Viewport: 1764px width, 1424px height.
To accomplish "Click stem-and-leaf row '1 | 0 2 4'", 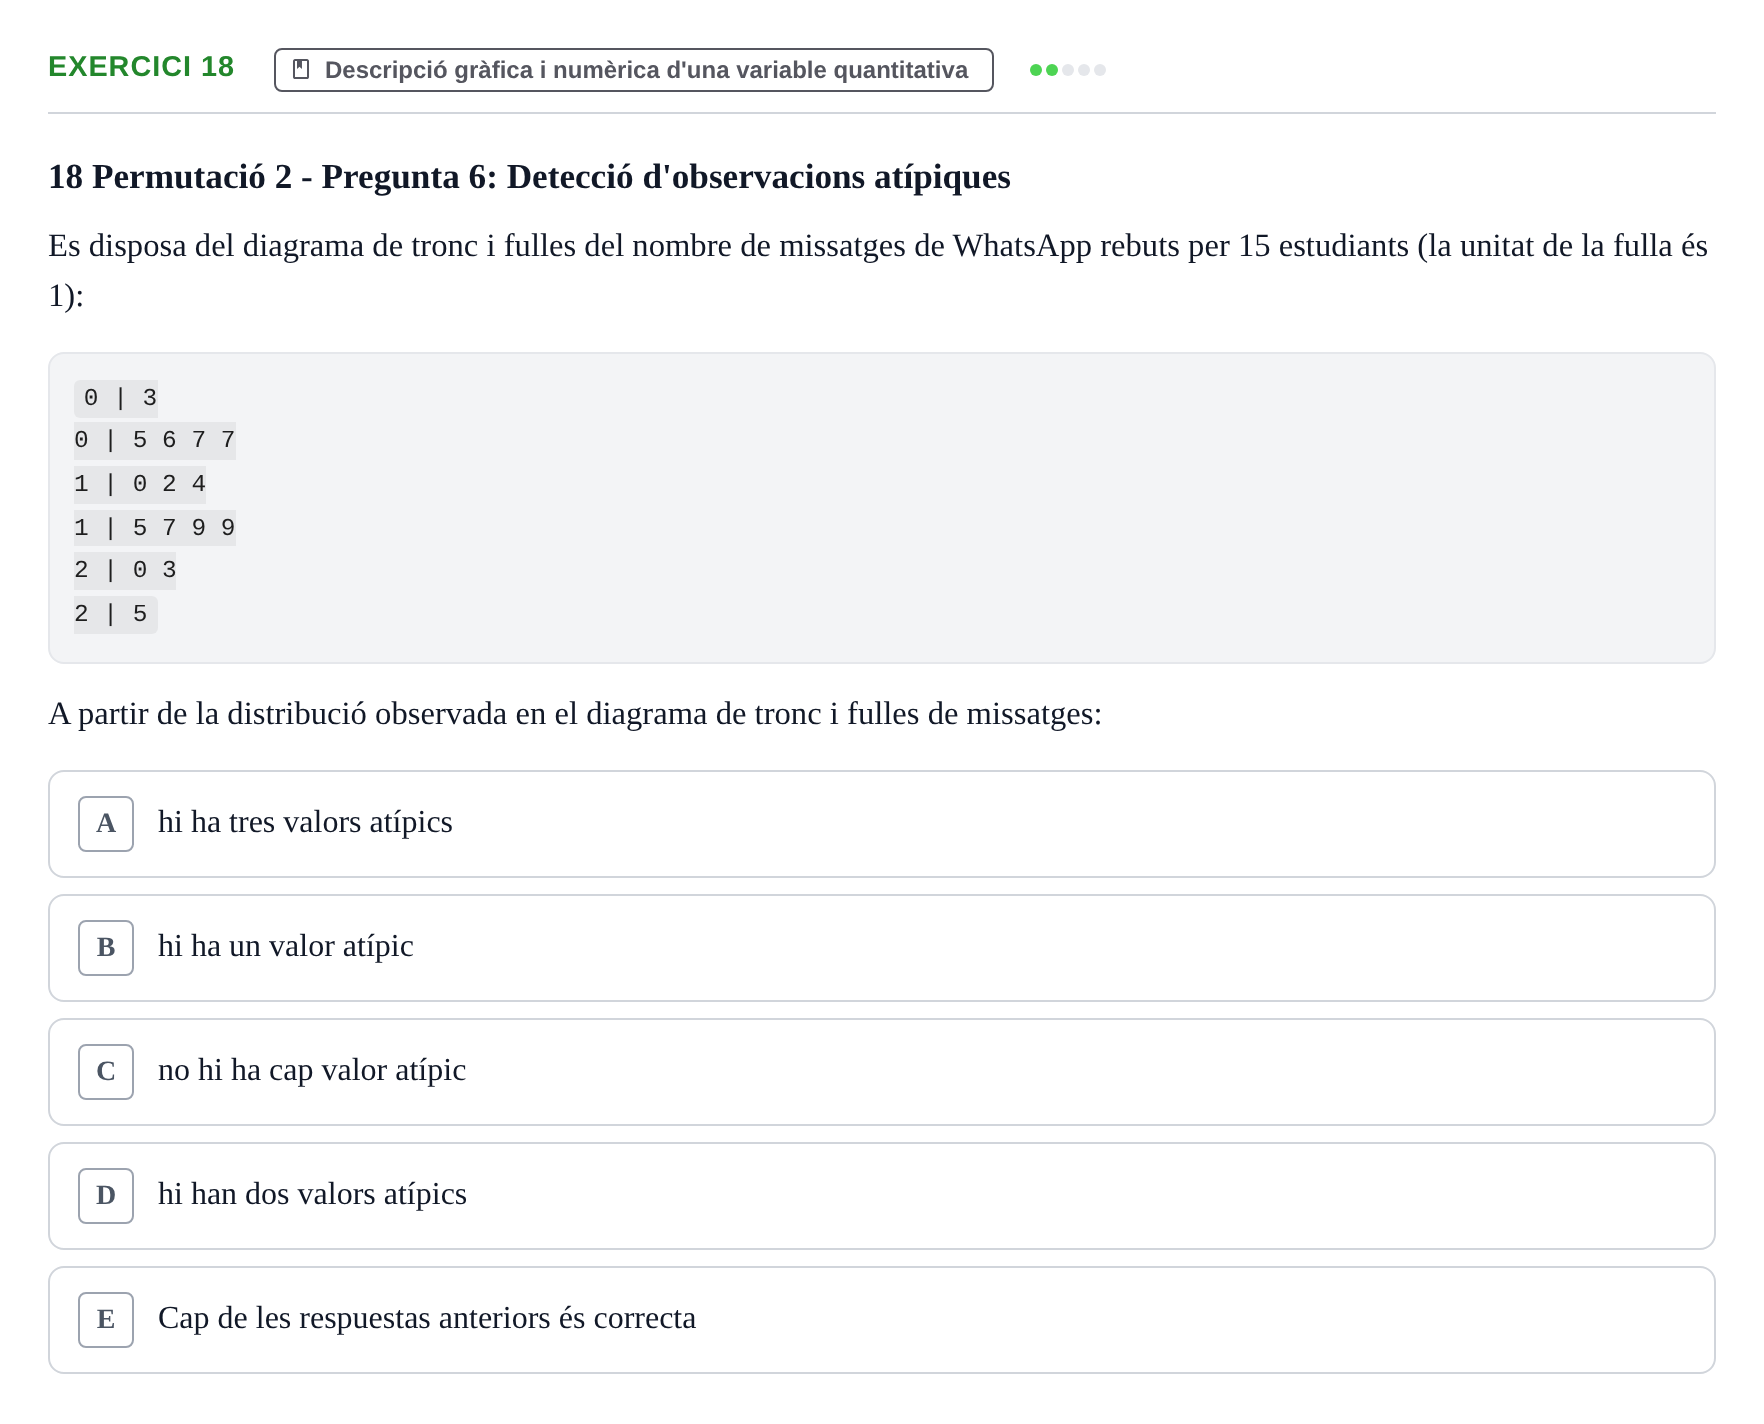I will coord(140,484).
